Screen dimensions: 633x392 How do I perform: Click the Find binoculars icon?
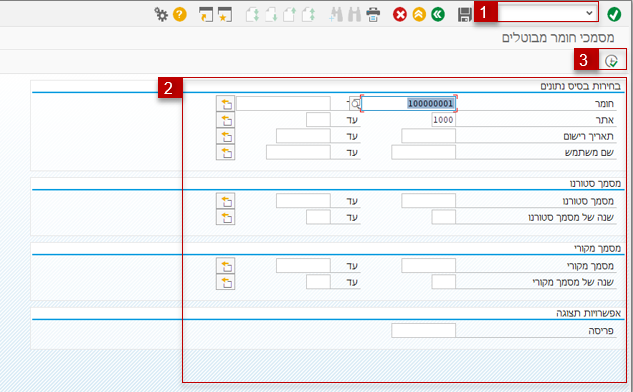tap(354, 15)
